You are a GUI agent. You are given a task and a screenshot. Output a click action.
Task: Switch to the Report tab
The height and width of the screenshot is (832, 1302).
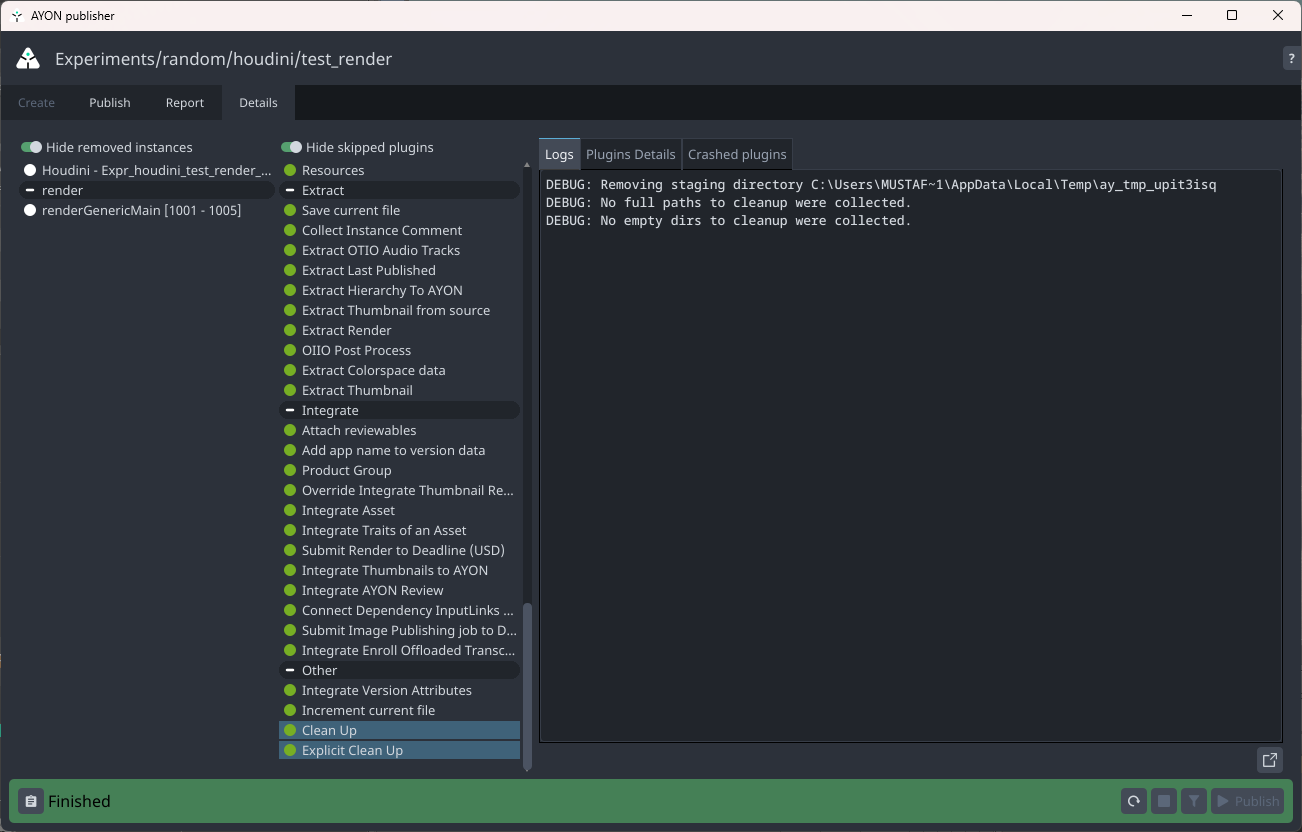click(x=184, y=103)
